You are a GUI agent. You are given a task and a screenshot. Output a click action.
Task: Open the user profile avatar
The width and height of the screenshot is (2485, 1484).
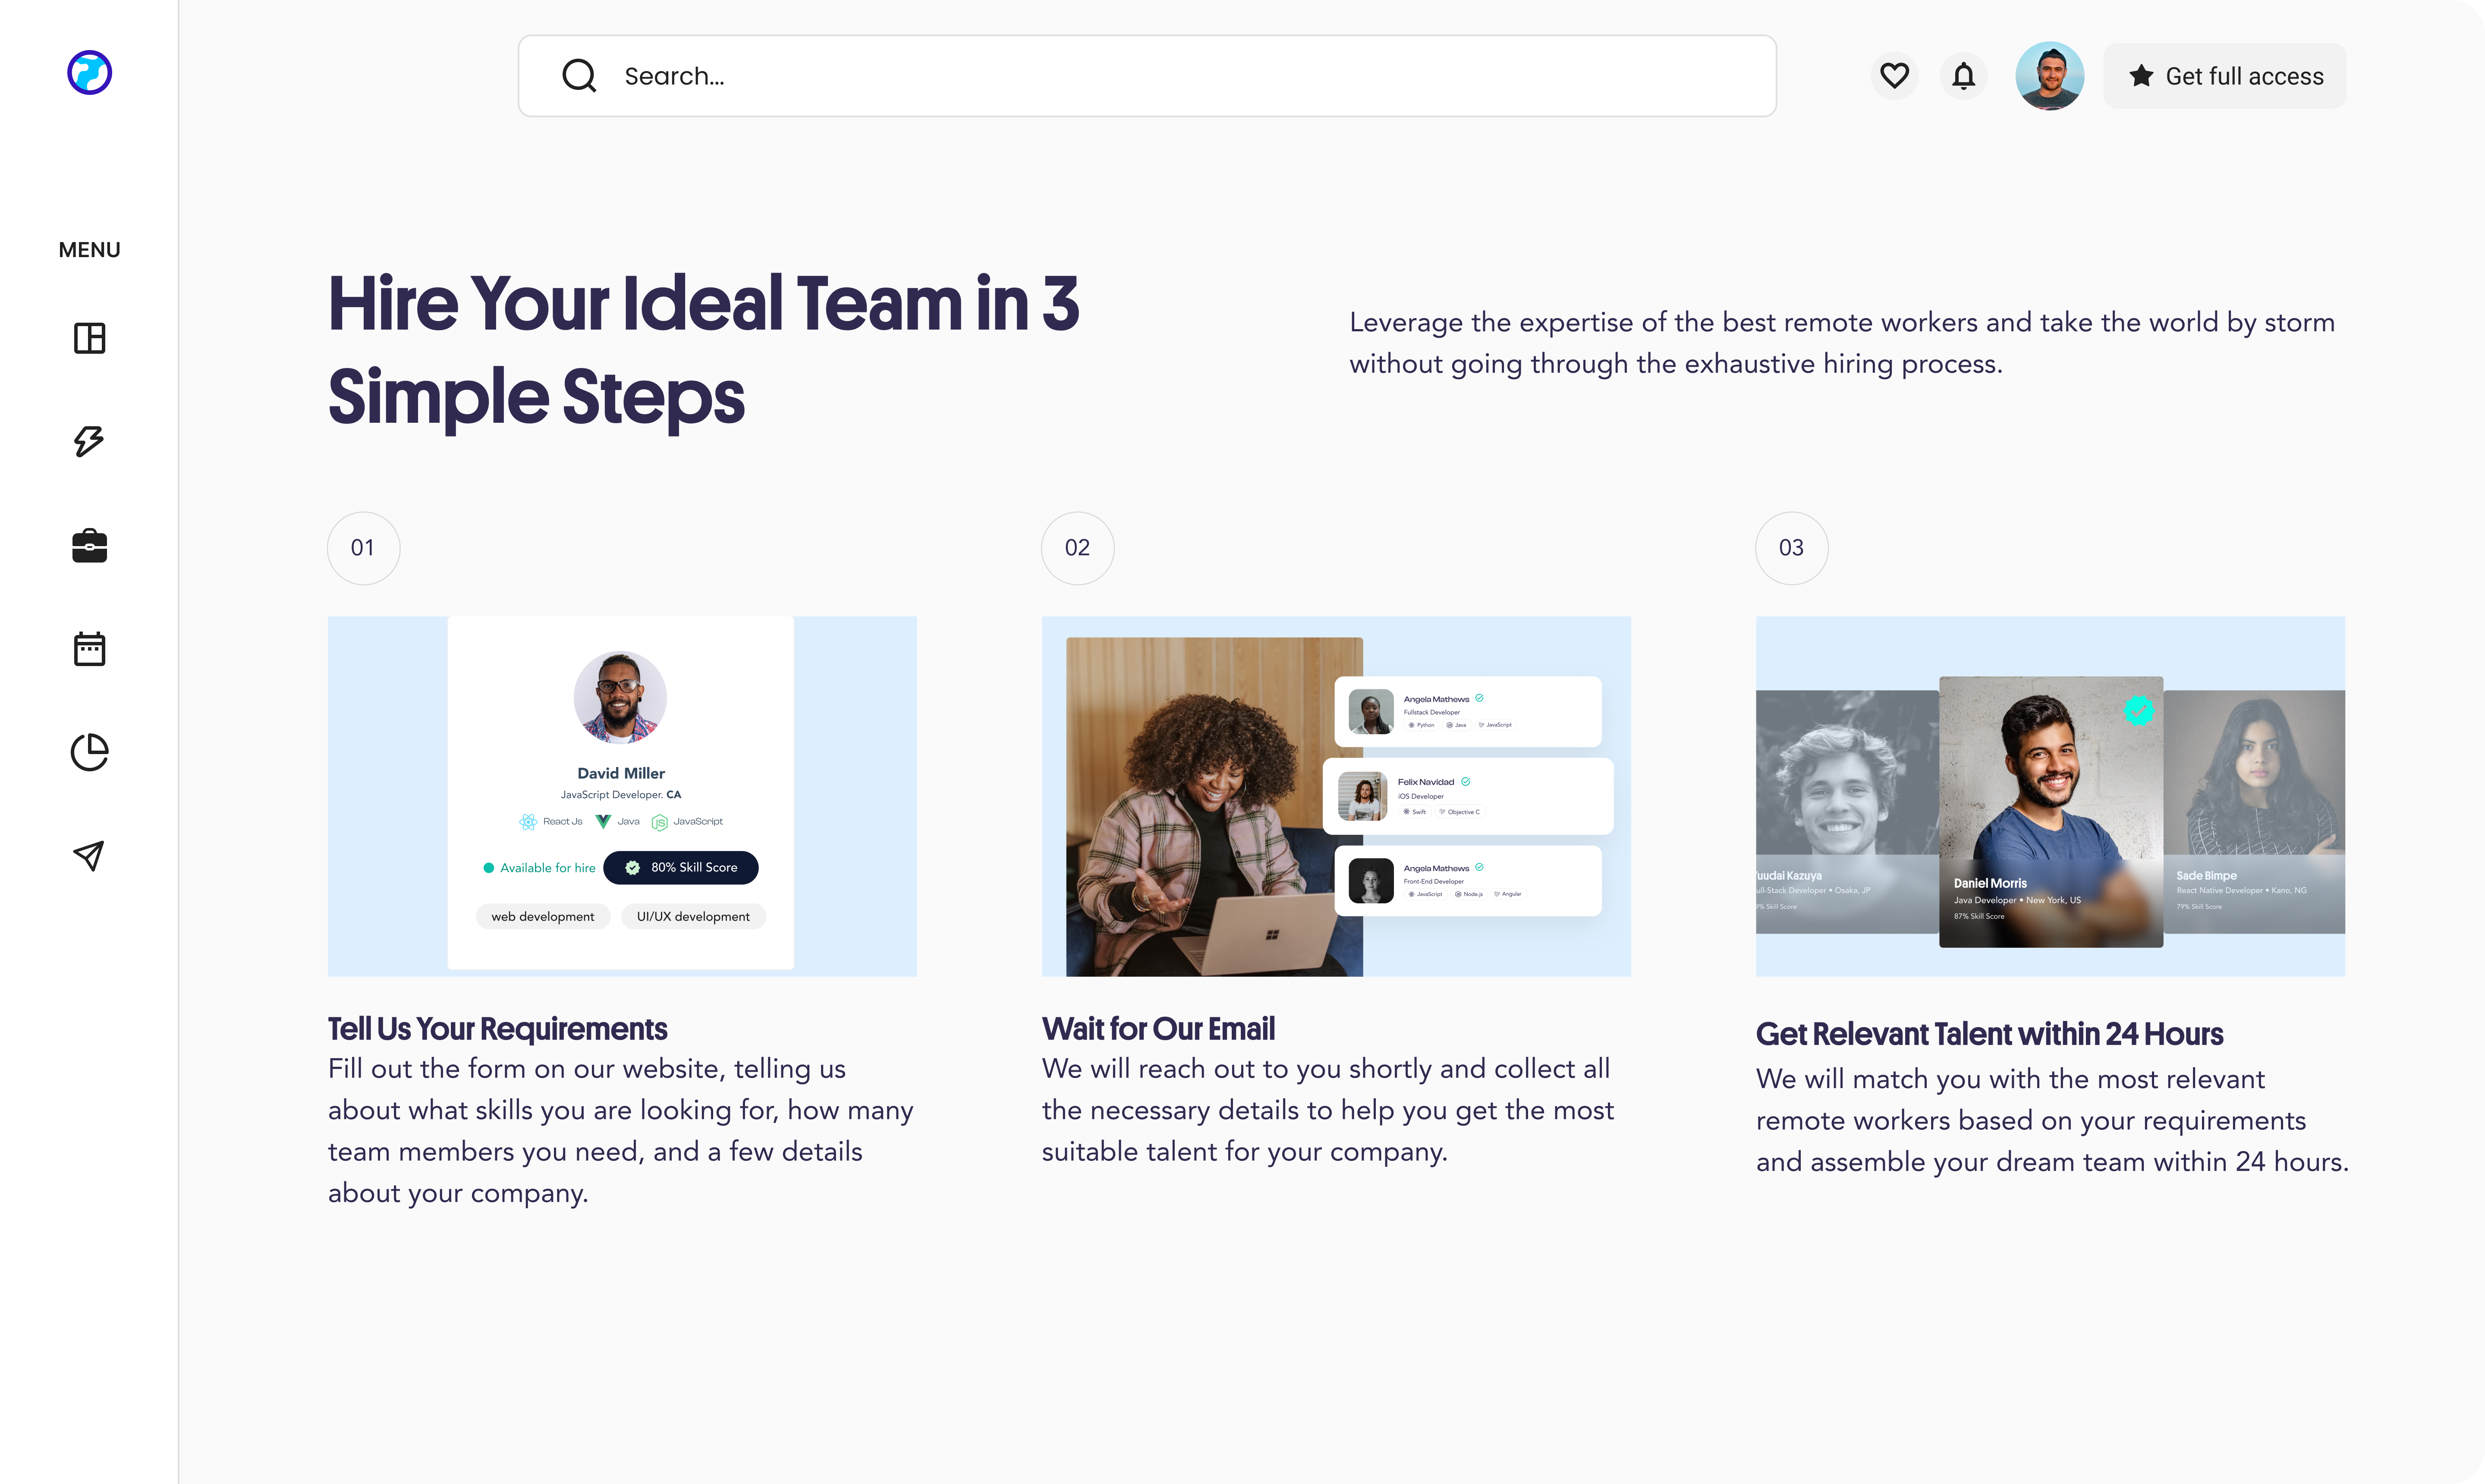coord(2049,76)
